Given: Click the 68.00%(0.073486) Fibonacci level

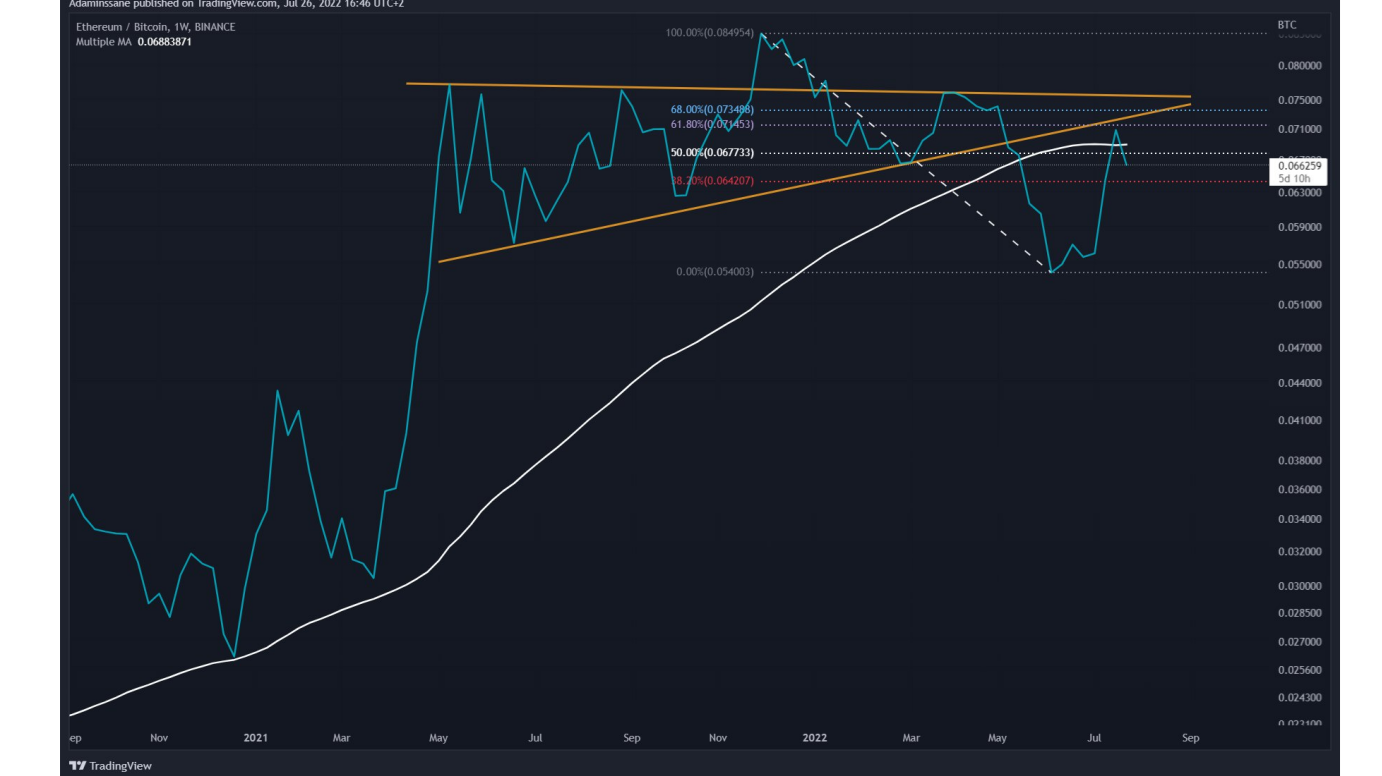Looking at the screenshot, I should coord(712,107).
